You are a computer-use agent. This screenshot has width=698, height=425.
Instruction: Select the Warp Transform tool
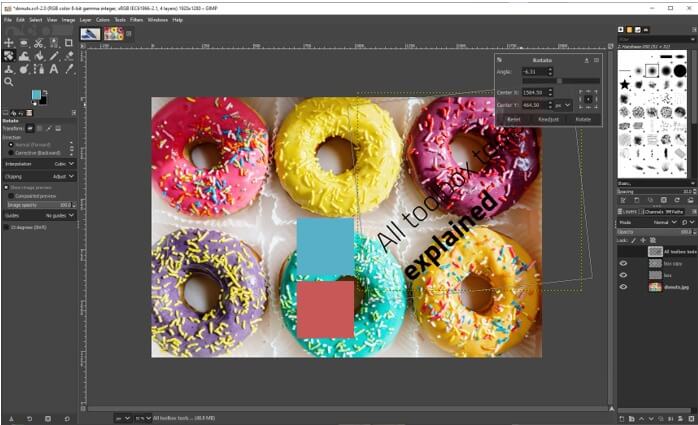tap(24, 56)
